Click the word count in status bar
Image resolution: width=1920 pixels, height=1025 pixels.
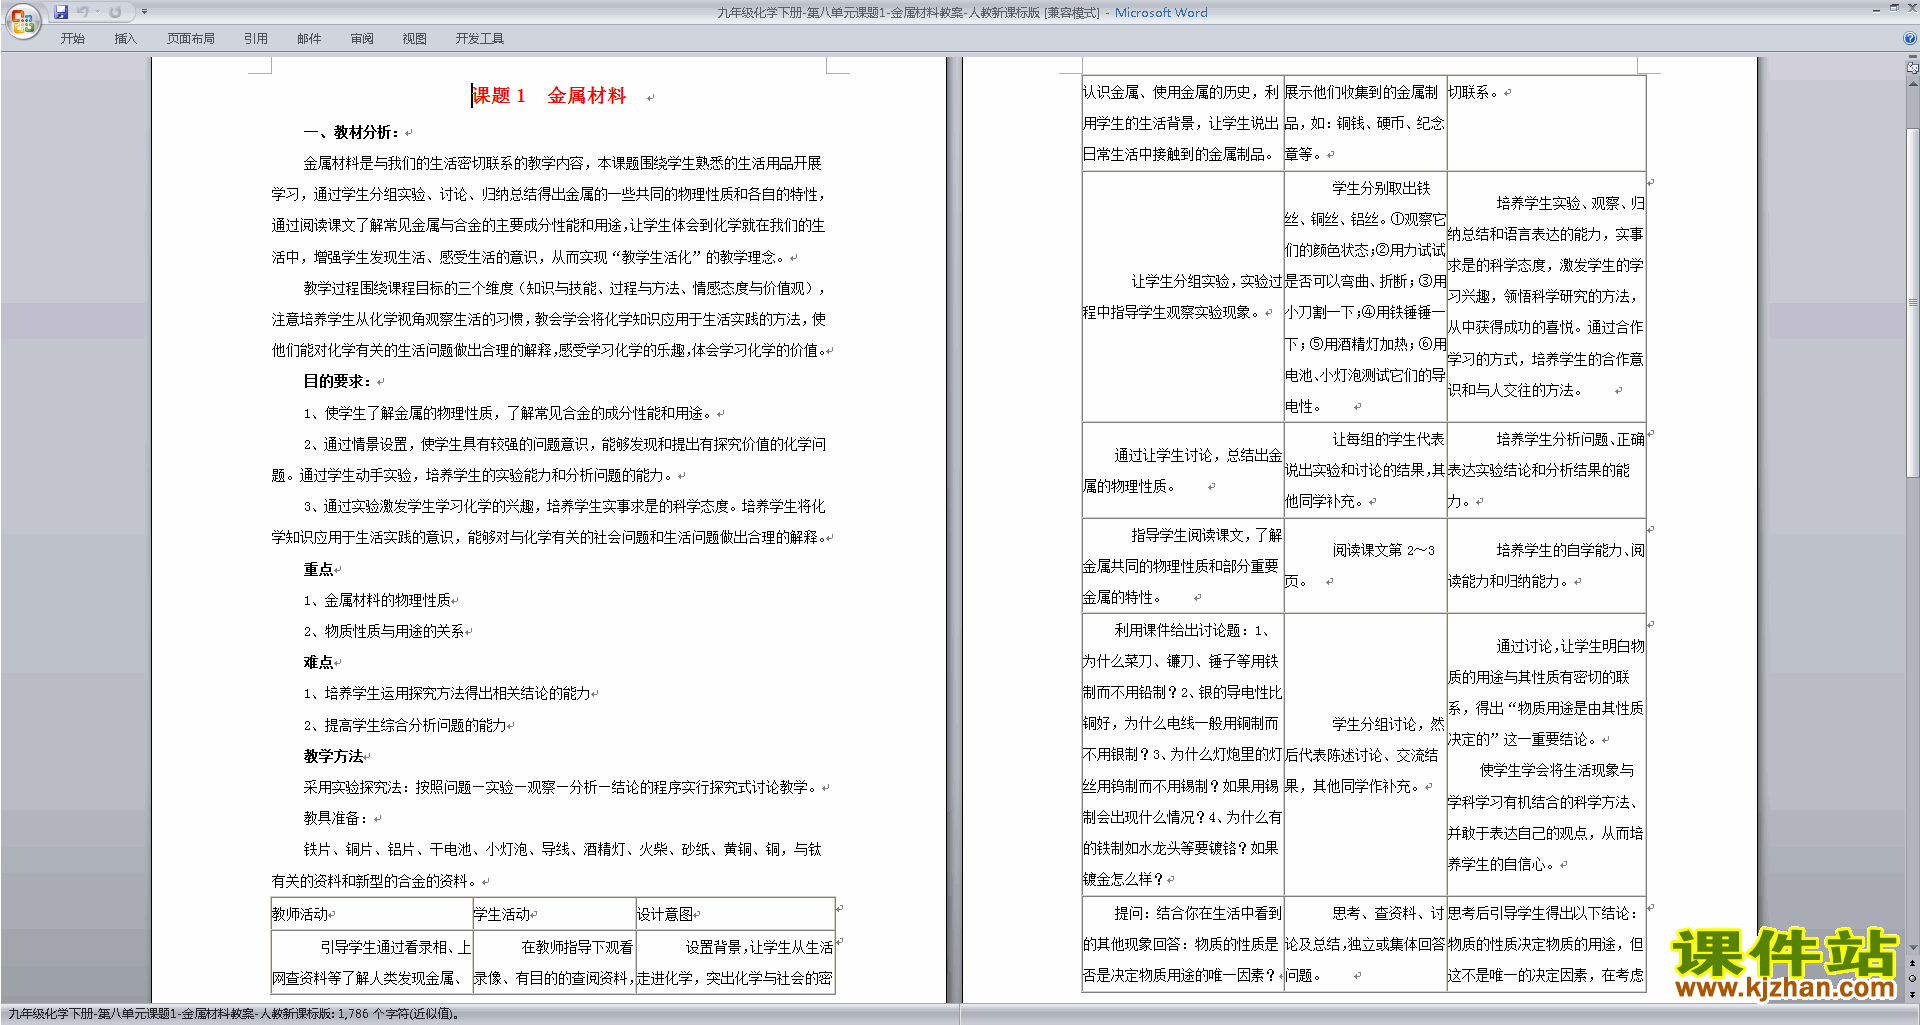pyautogui.click(x=397, y=1014)
